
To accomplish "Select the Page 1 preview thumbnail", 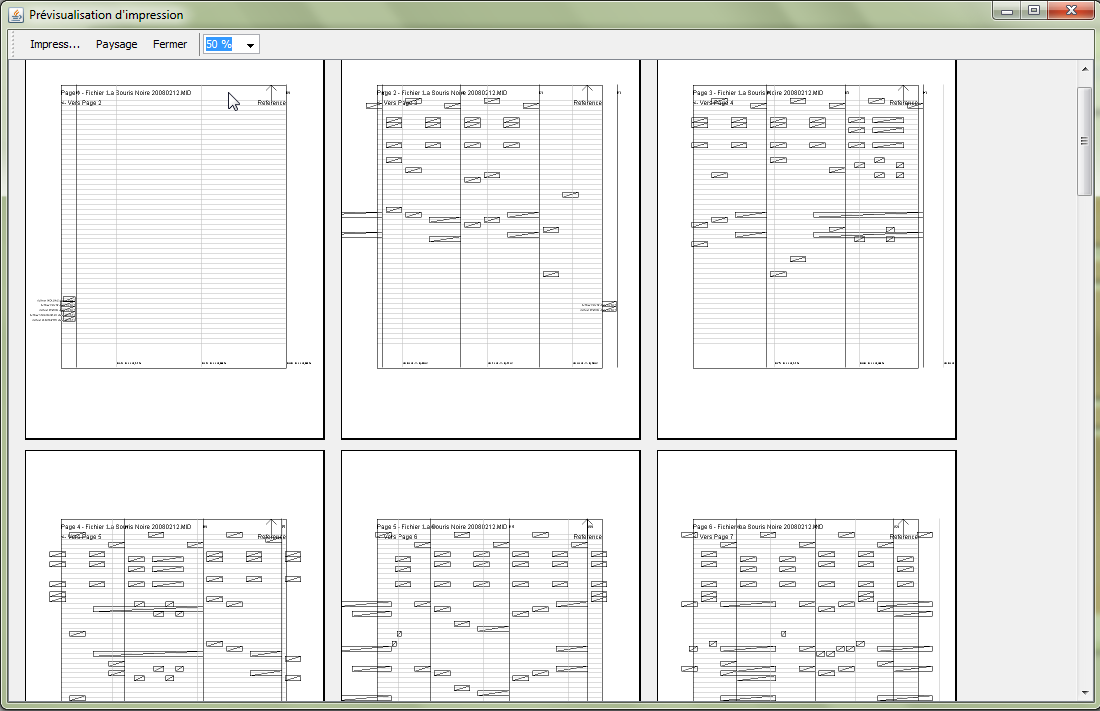I will pyautogui.click(x=175, y=249).
